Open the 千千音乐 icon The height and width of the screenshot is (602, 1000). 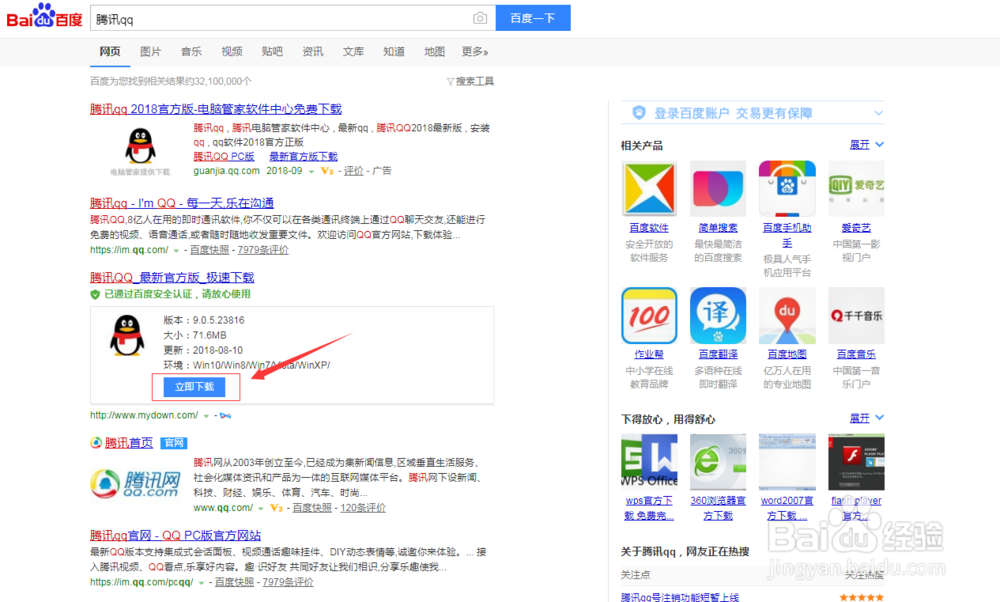coord(856,315)
